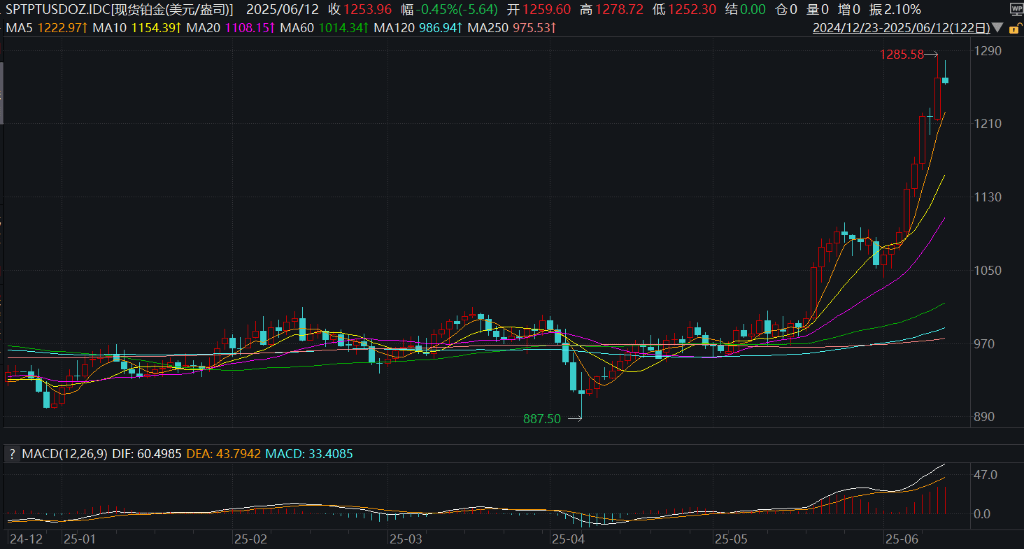Click the 890 price axis label

985,417
